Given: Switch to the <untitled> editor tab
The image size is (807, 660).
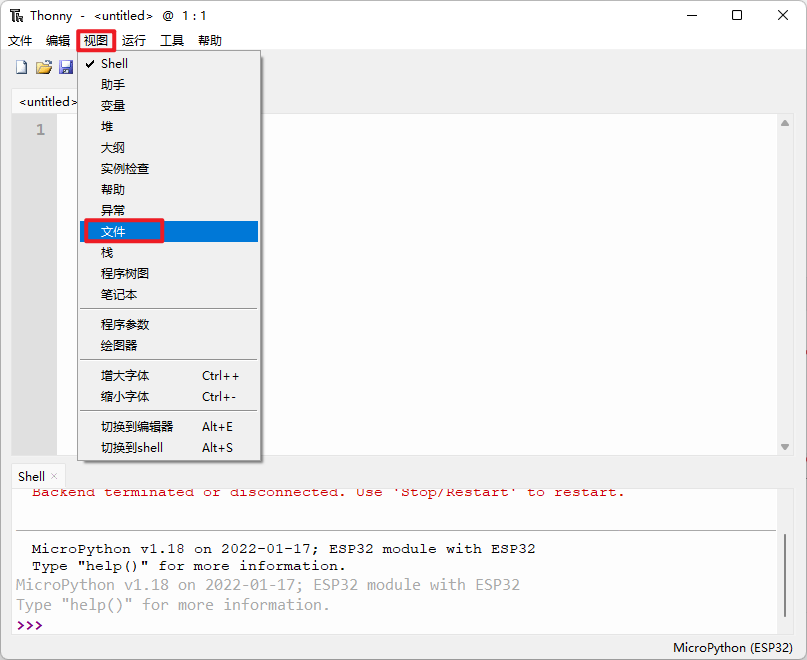Looking at the screenshot, I should 46,101.
